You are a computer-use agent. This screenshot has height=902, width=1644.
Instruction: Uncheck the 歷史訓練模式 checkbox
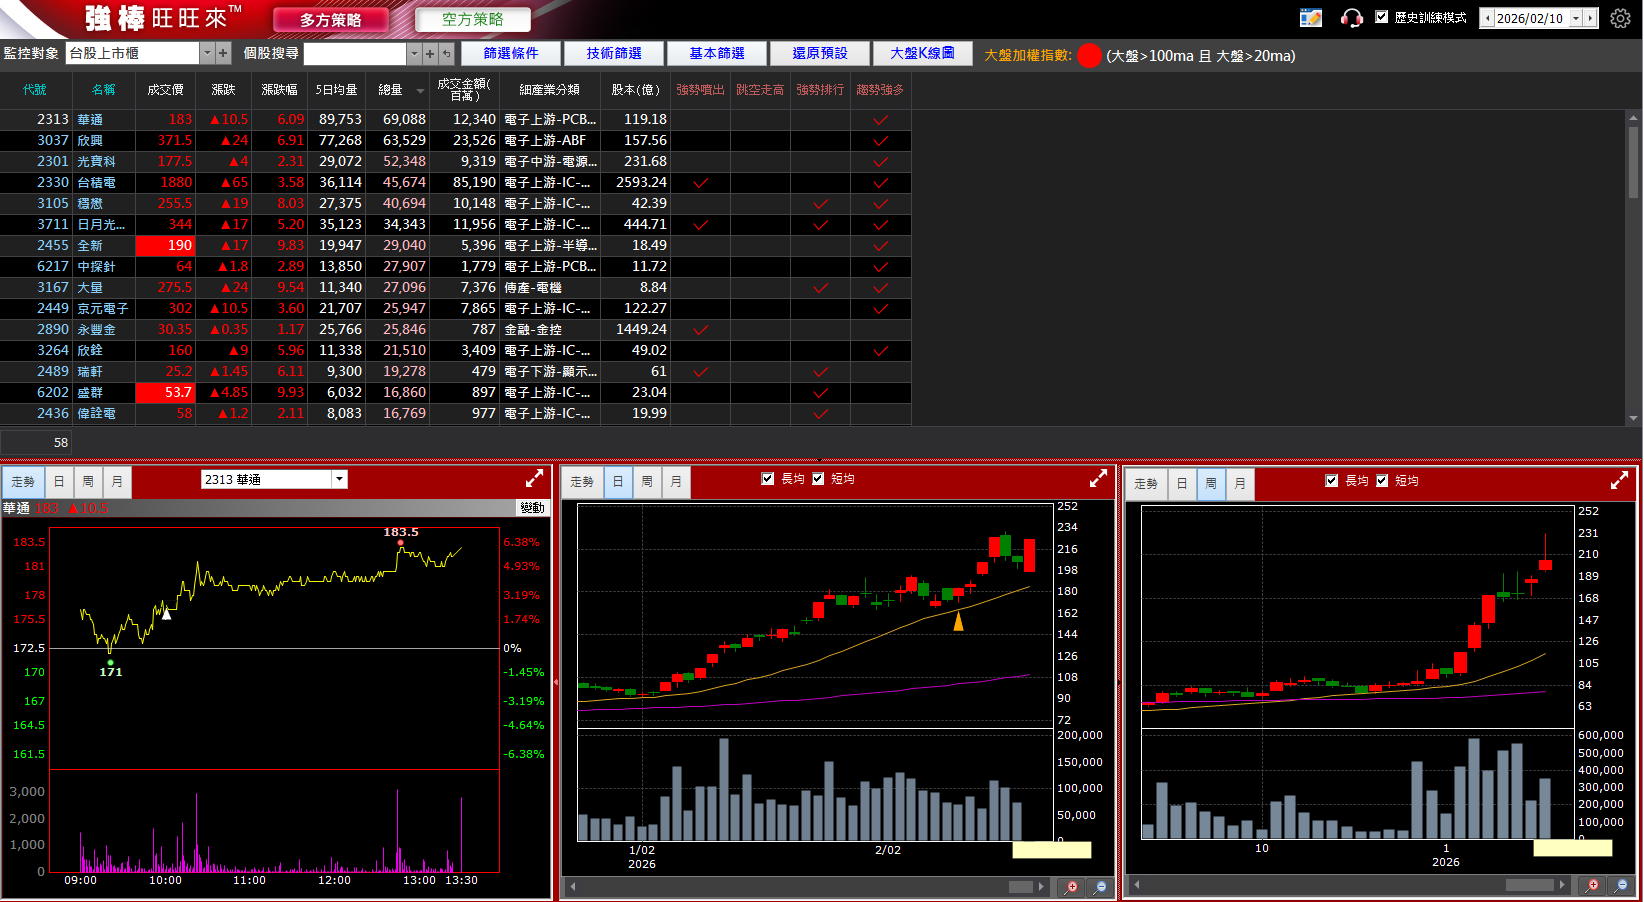pyautogui.click(x=1382, y=17)
